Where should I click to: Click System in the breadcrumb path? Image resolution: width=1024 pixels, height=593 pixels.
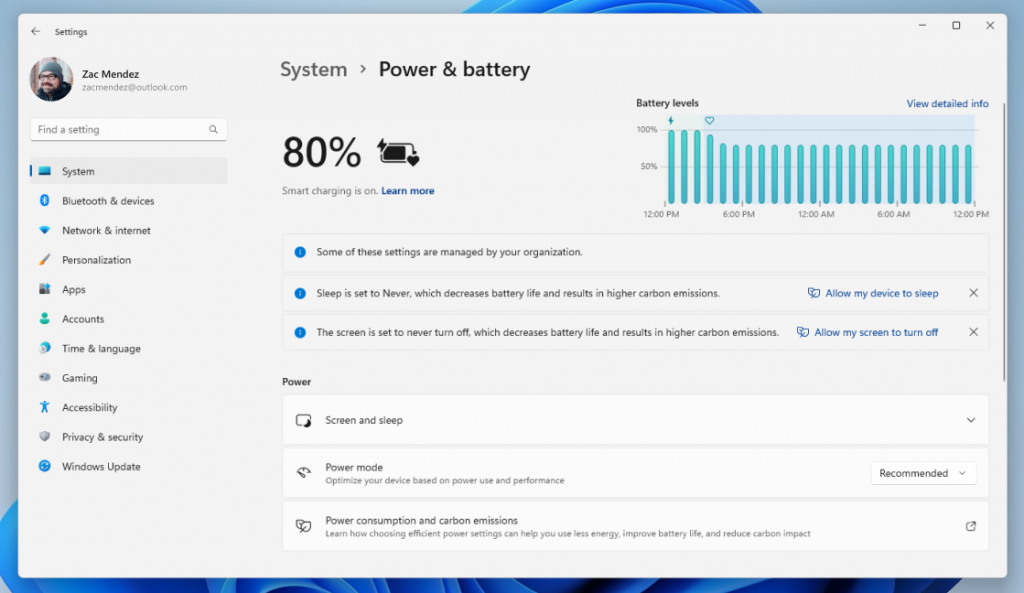(x=313, y=69)
